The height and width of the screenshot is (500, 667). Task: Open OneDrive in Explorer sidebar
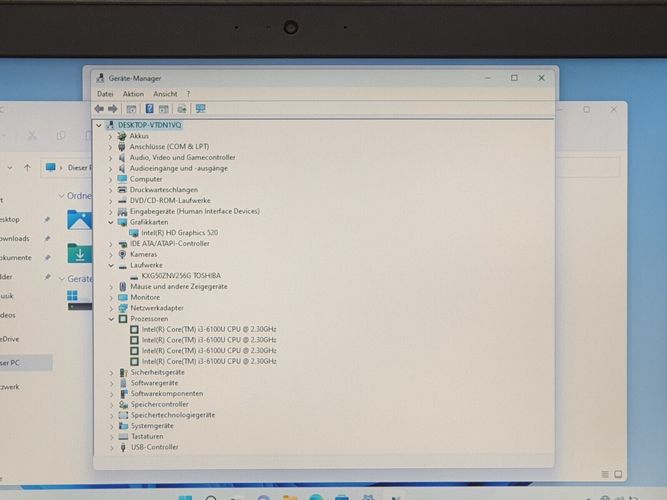coord(9,339)
